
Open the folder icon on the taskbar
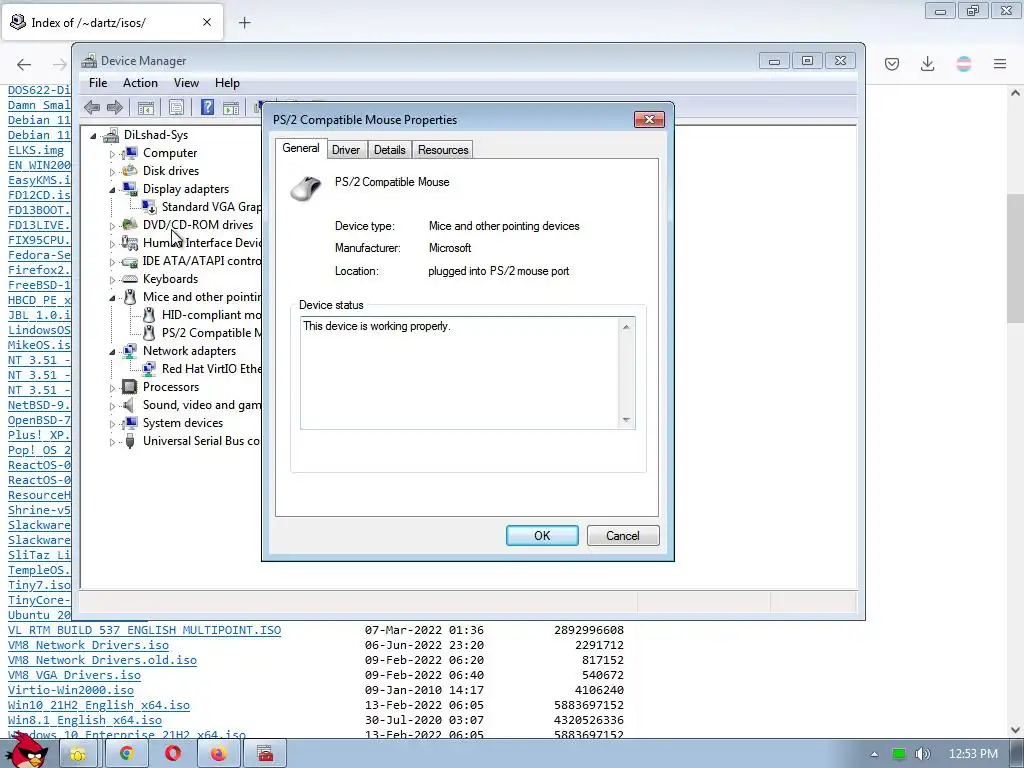pos(79,754)
